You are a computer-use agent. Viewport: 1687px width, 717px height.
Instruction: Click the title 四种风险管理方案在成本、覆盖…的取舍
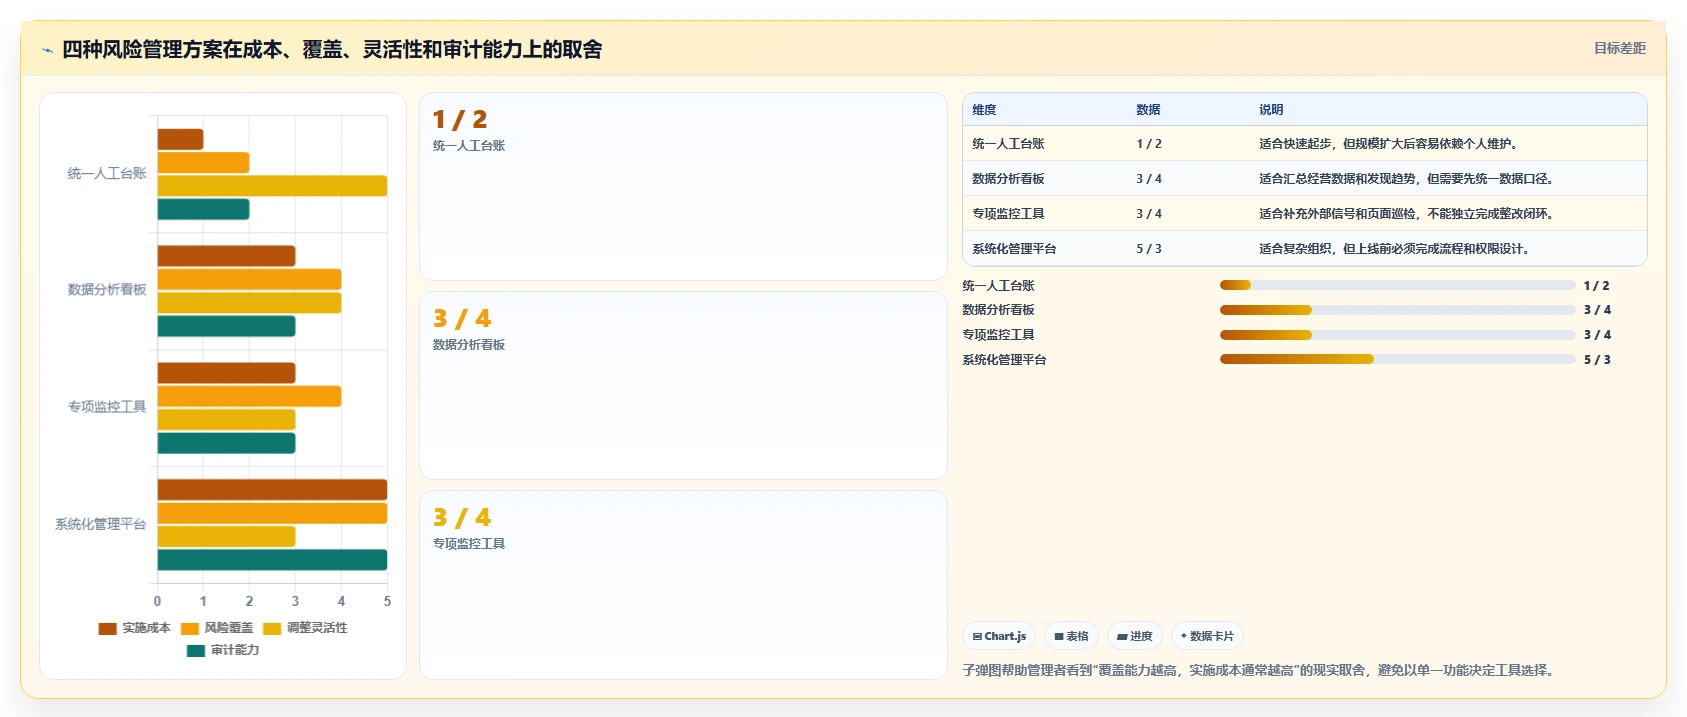click(x=332, y=50)
